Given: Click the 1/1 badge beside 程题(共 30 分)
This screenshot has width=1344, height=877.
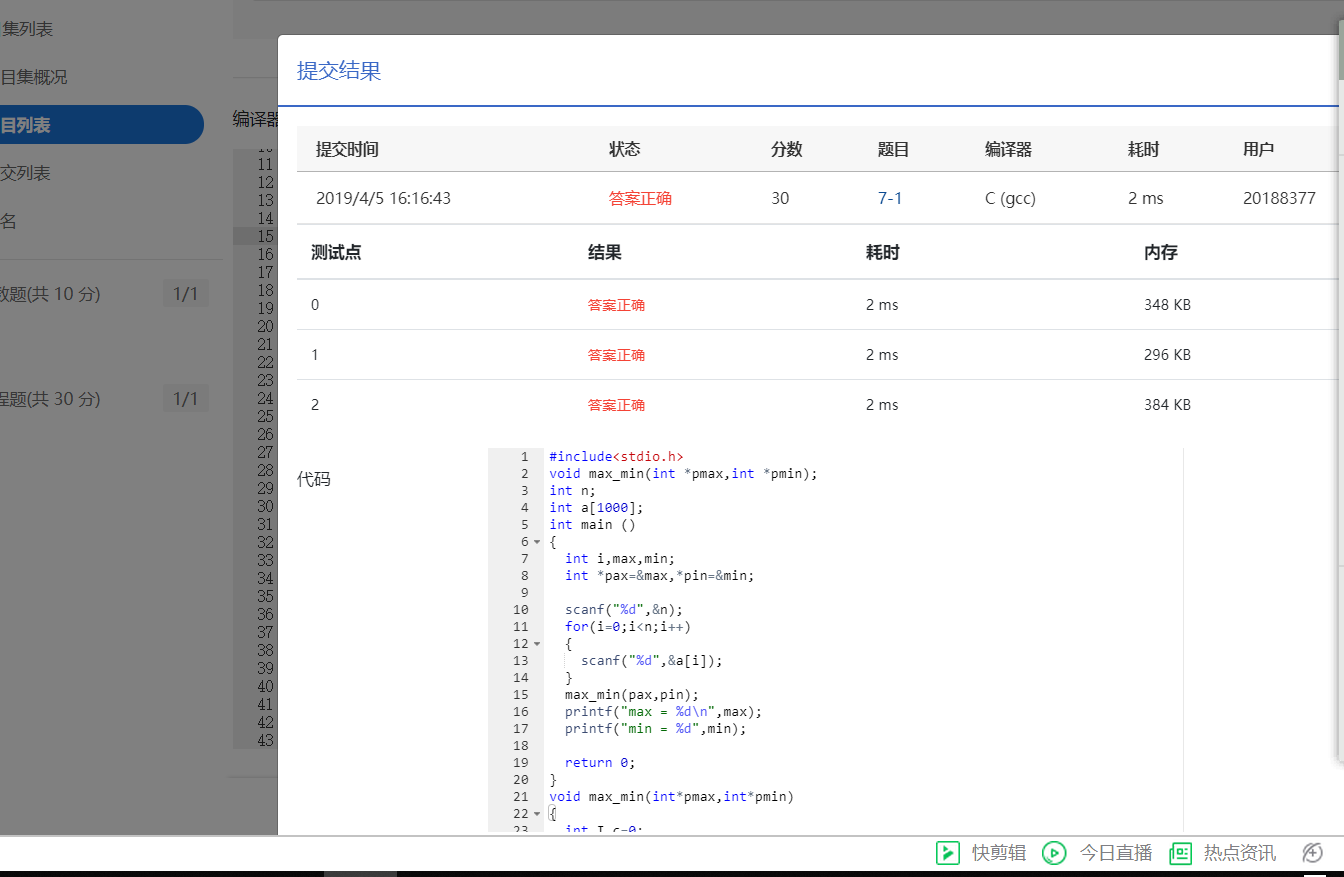Looking at the screenshot, I should (x=186, y=399).
